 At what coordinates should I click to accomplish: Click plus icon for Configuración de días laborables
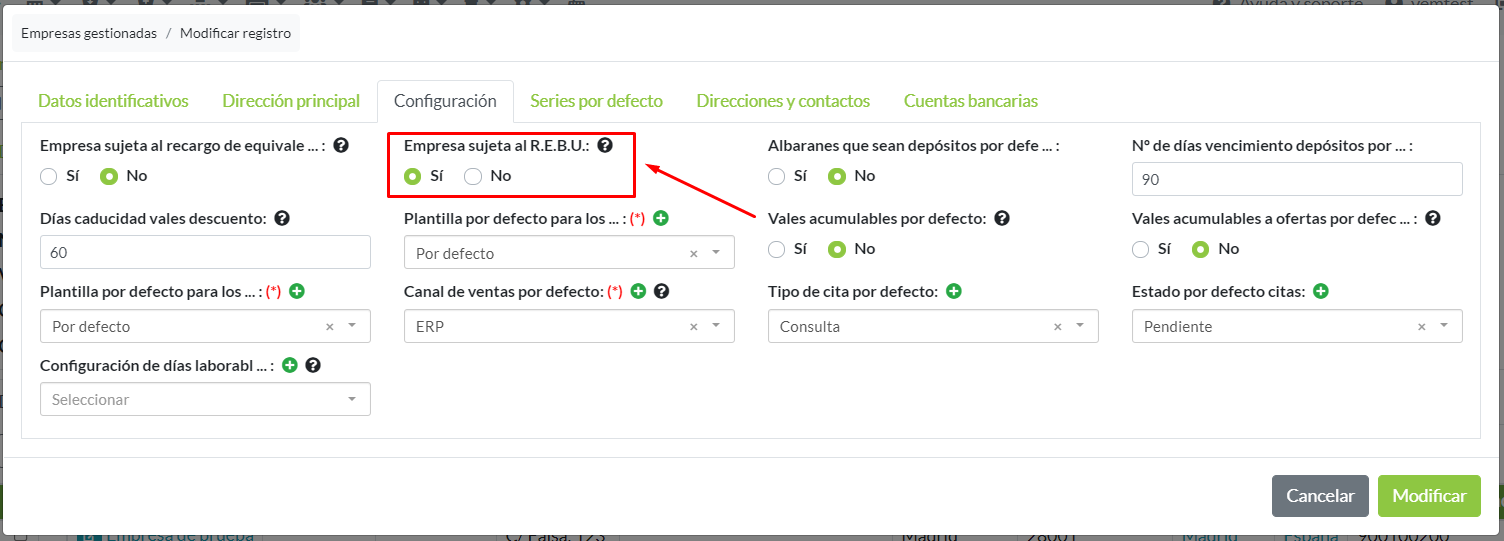click(x=290, y=366)
